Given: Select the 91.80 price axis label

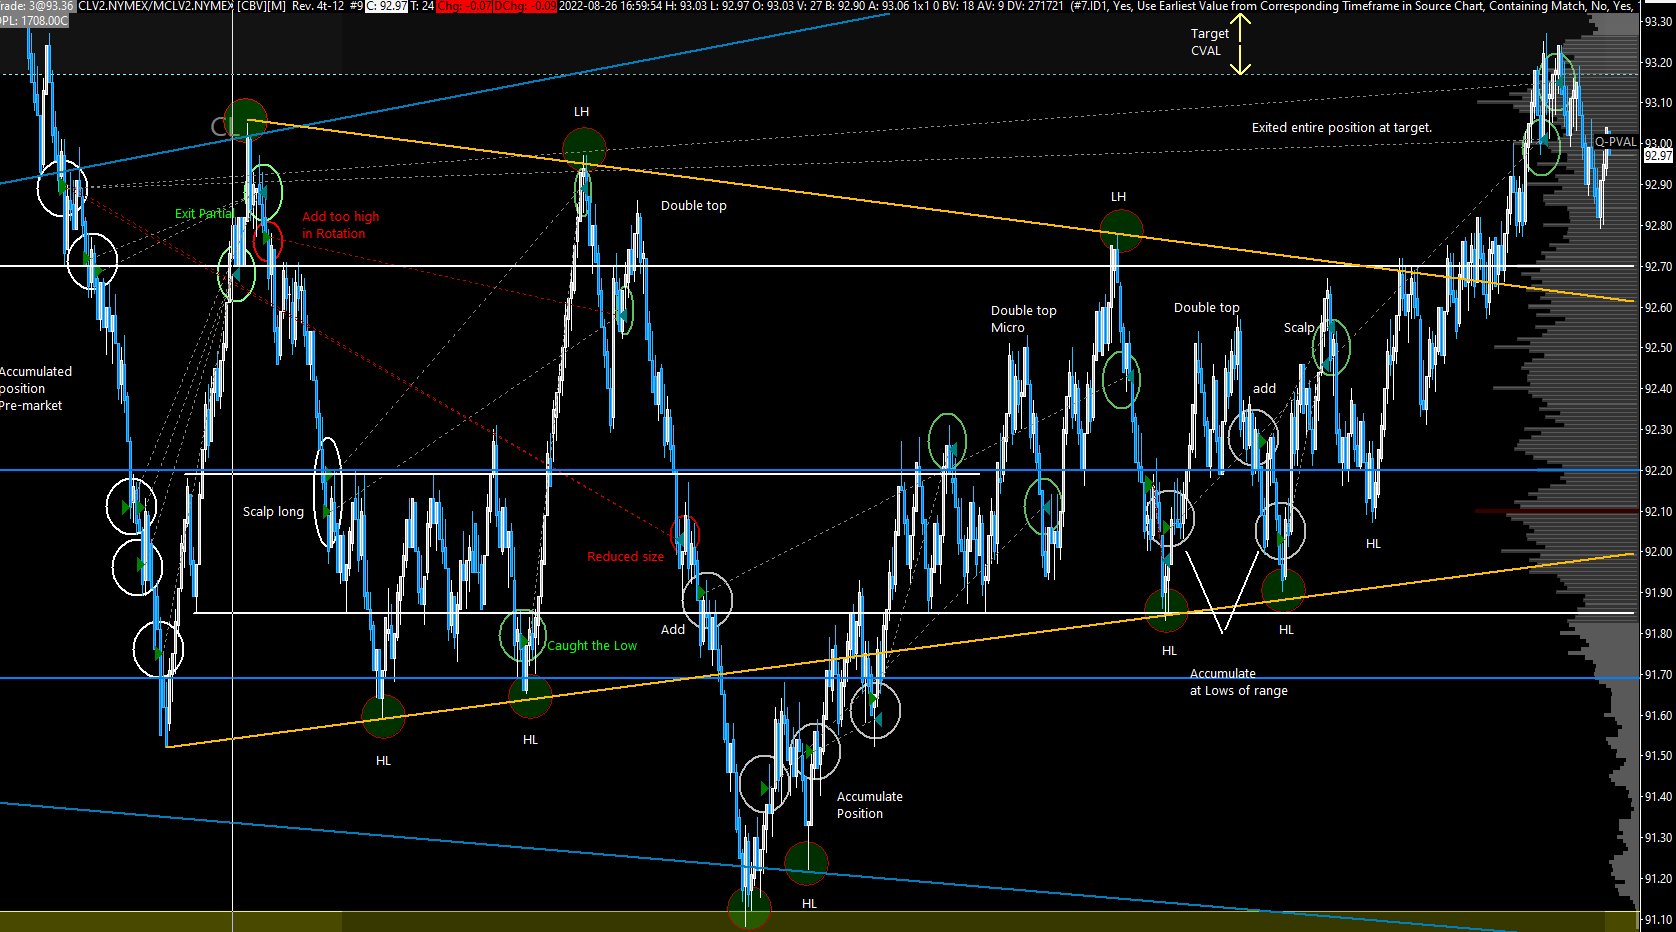Looking at the screenshot, I should pyautogui.click(x=1658, y=634).
